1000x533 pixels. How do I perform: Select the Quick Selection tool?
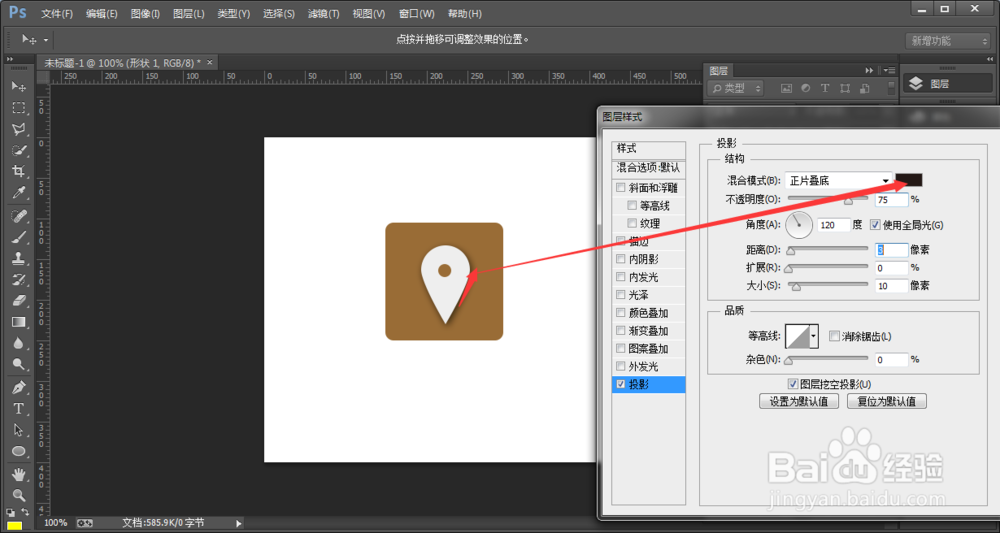tap(18, 150)
